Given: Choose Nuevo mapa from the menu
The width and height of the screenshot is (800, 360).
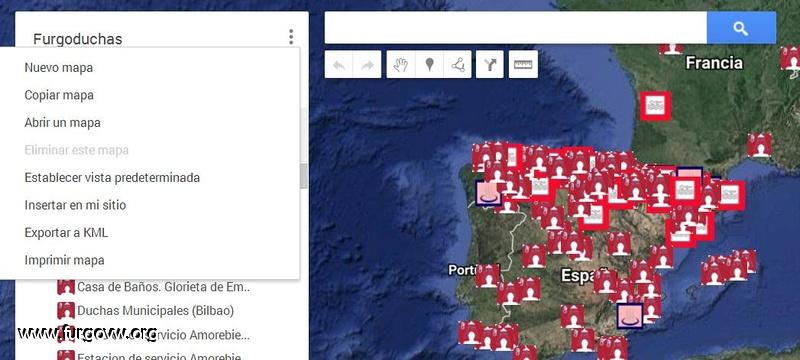Looking at the screenshot, I should click(59, 68).
